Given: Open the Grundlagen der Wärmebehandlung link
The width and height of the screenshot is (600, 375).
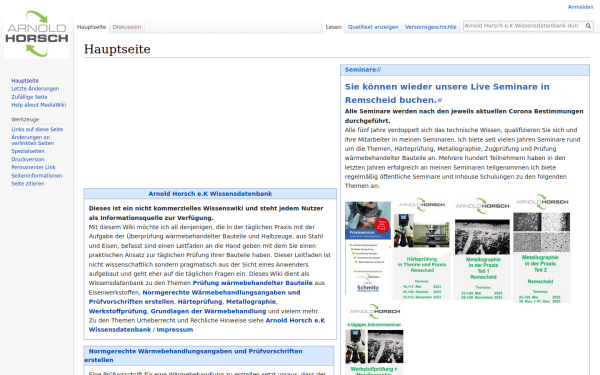Looking at the screenshot, I should (x=208, y=311).
